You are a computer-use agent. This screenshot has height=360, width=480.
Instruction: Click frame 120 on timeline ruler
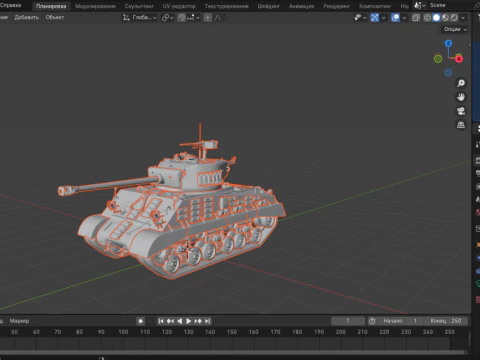tap(167, 332)
